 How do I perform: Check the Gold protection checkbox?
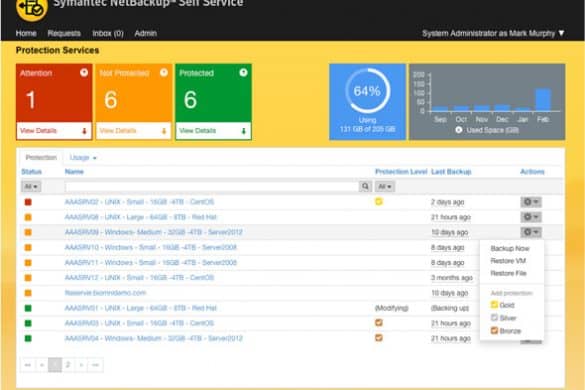pyautogui.click(x=494, y=305)
